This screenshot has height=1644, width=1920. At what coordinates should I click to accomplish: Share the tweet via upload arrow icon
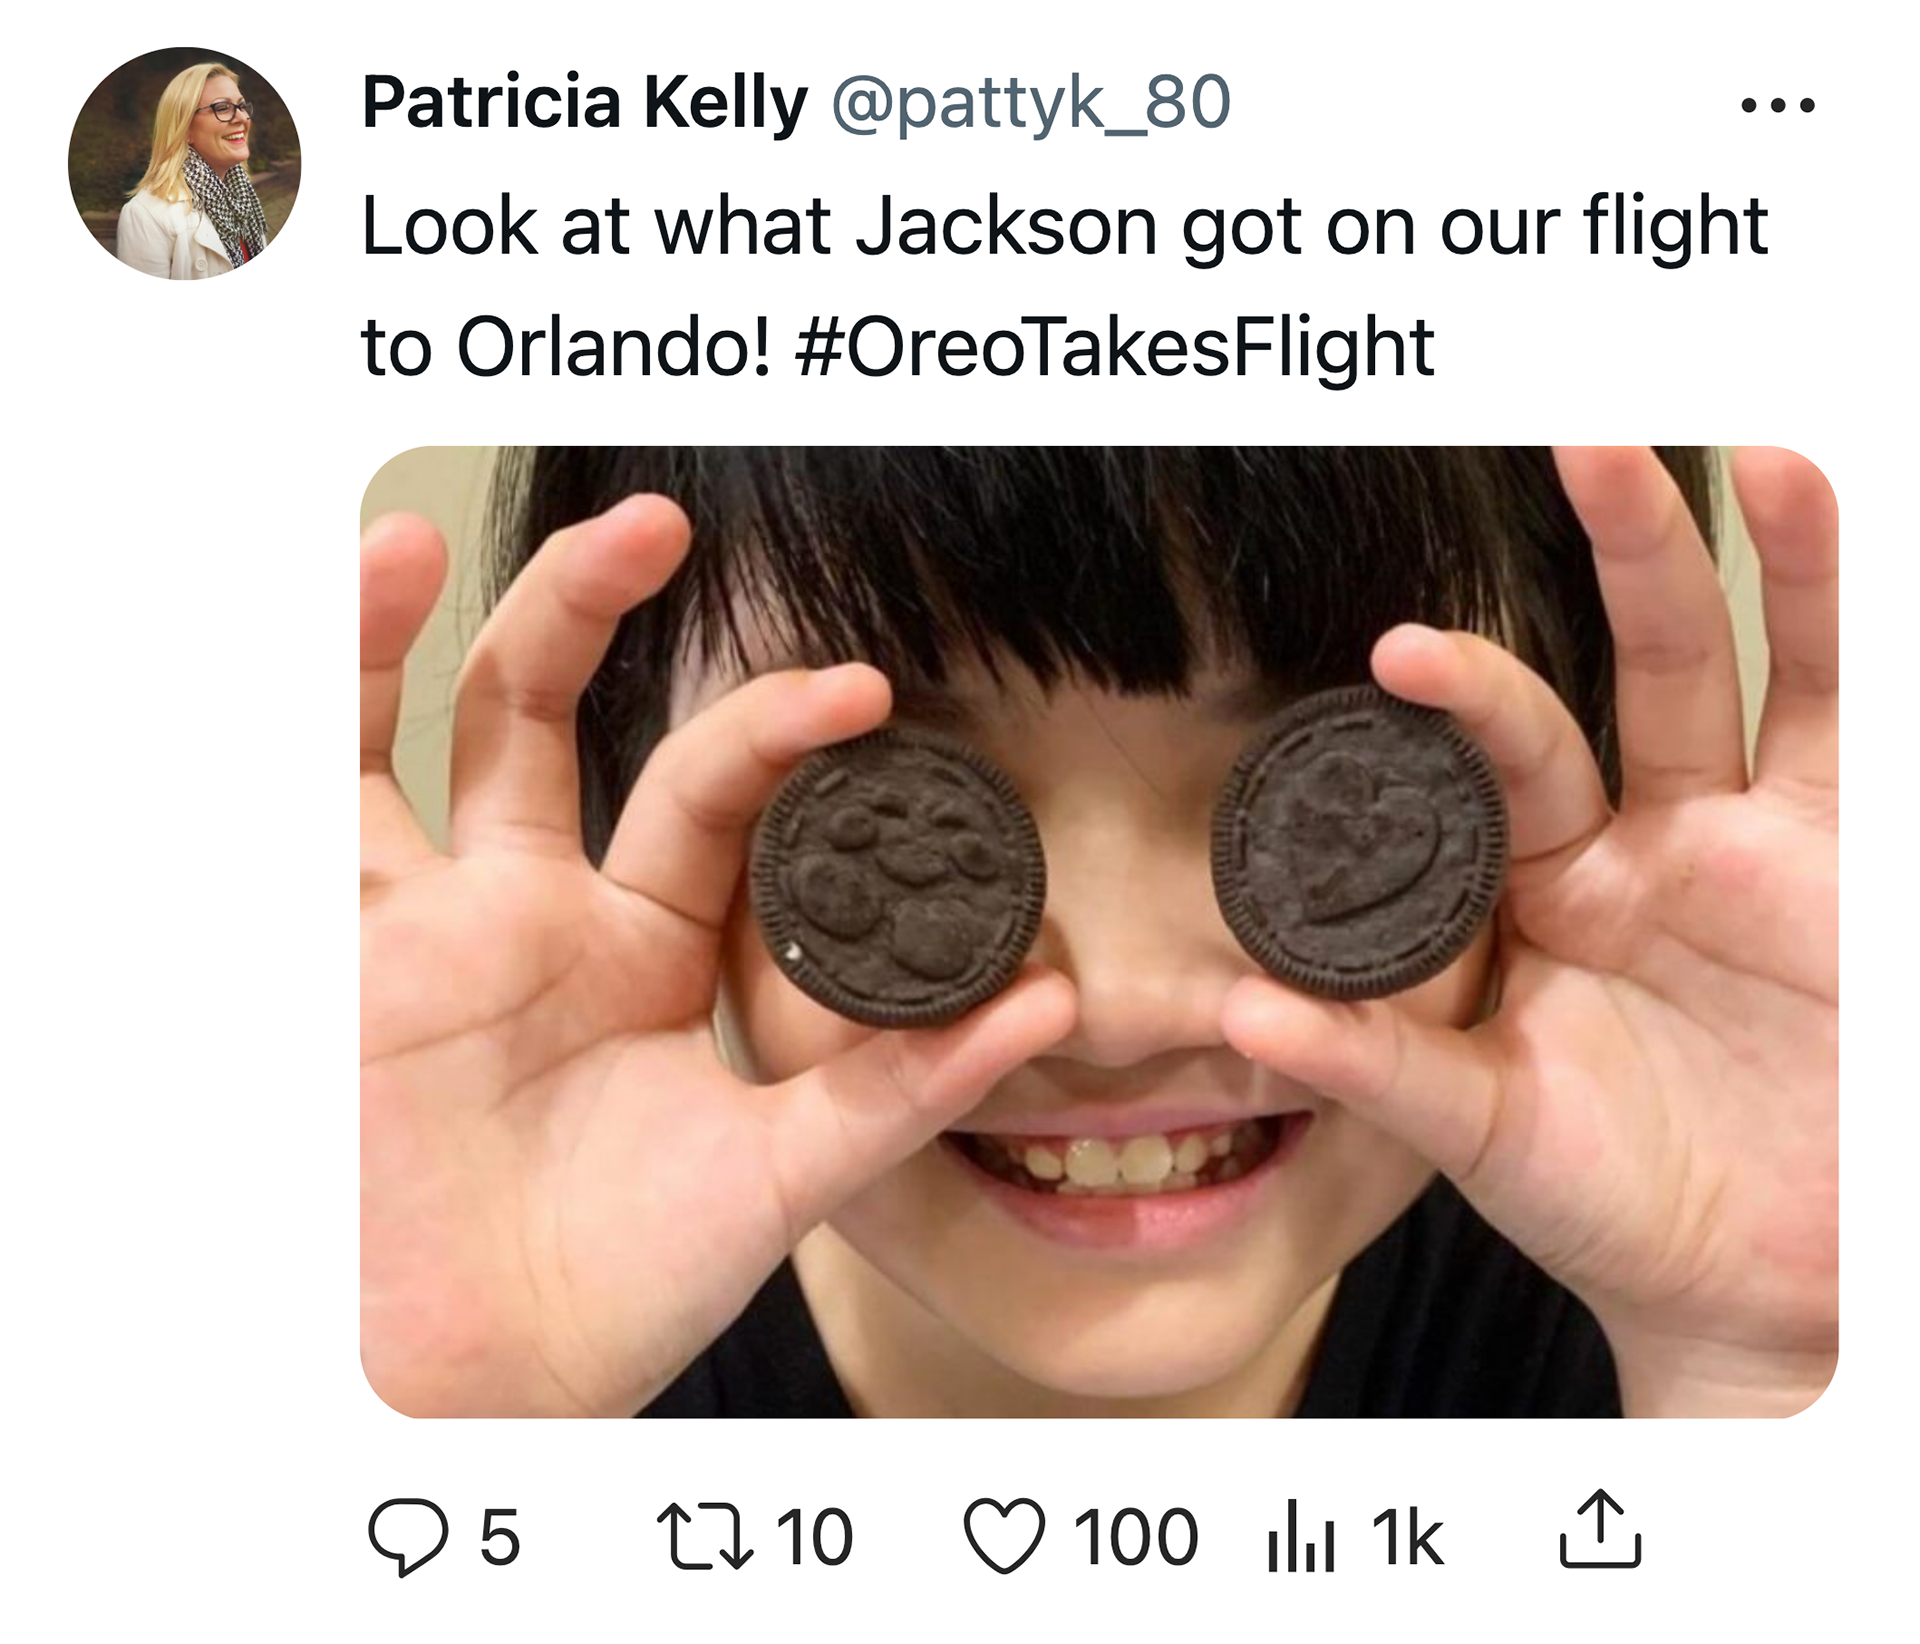coord(1600,1529)
